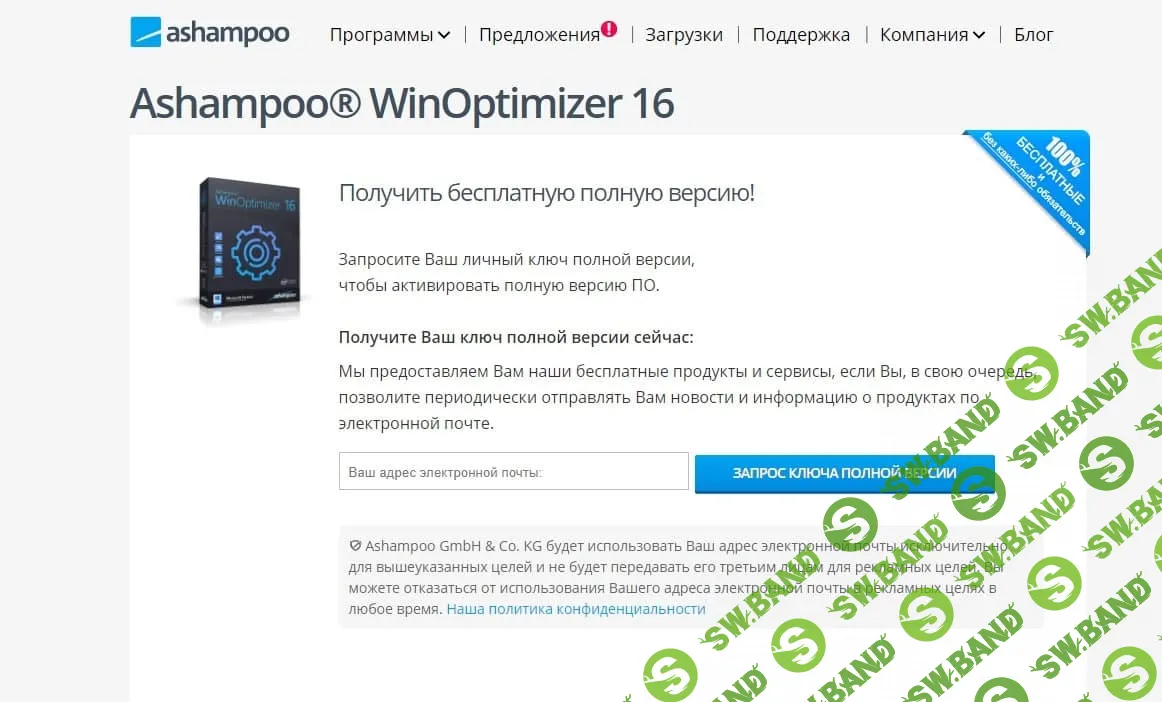Go to the Загрузки page
This screenshot has width=1162, height=702.
[684, 35]
